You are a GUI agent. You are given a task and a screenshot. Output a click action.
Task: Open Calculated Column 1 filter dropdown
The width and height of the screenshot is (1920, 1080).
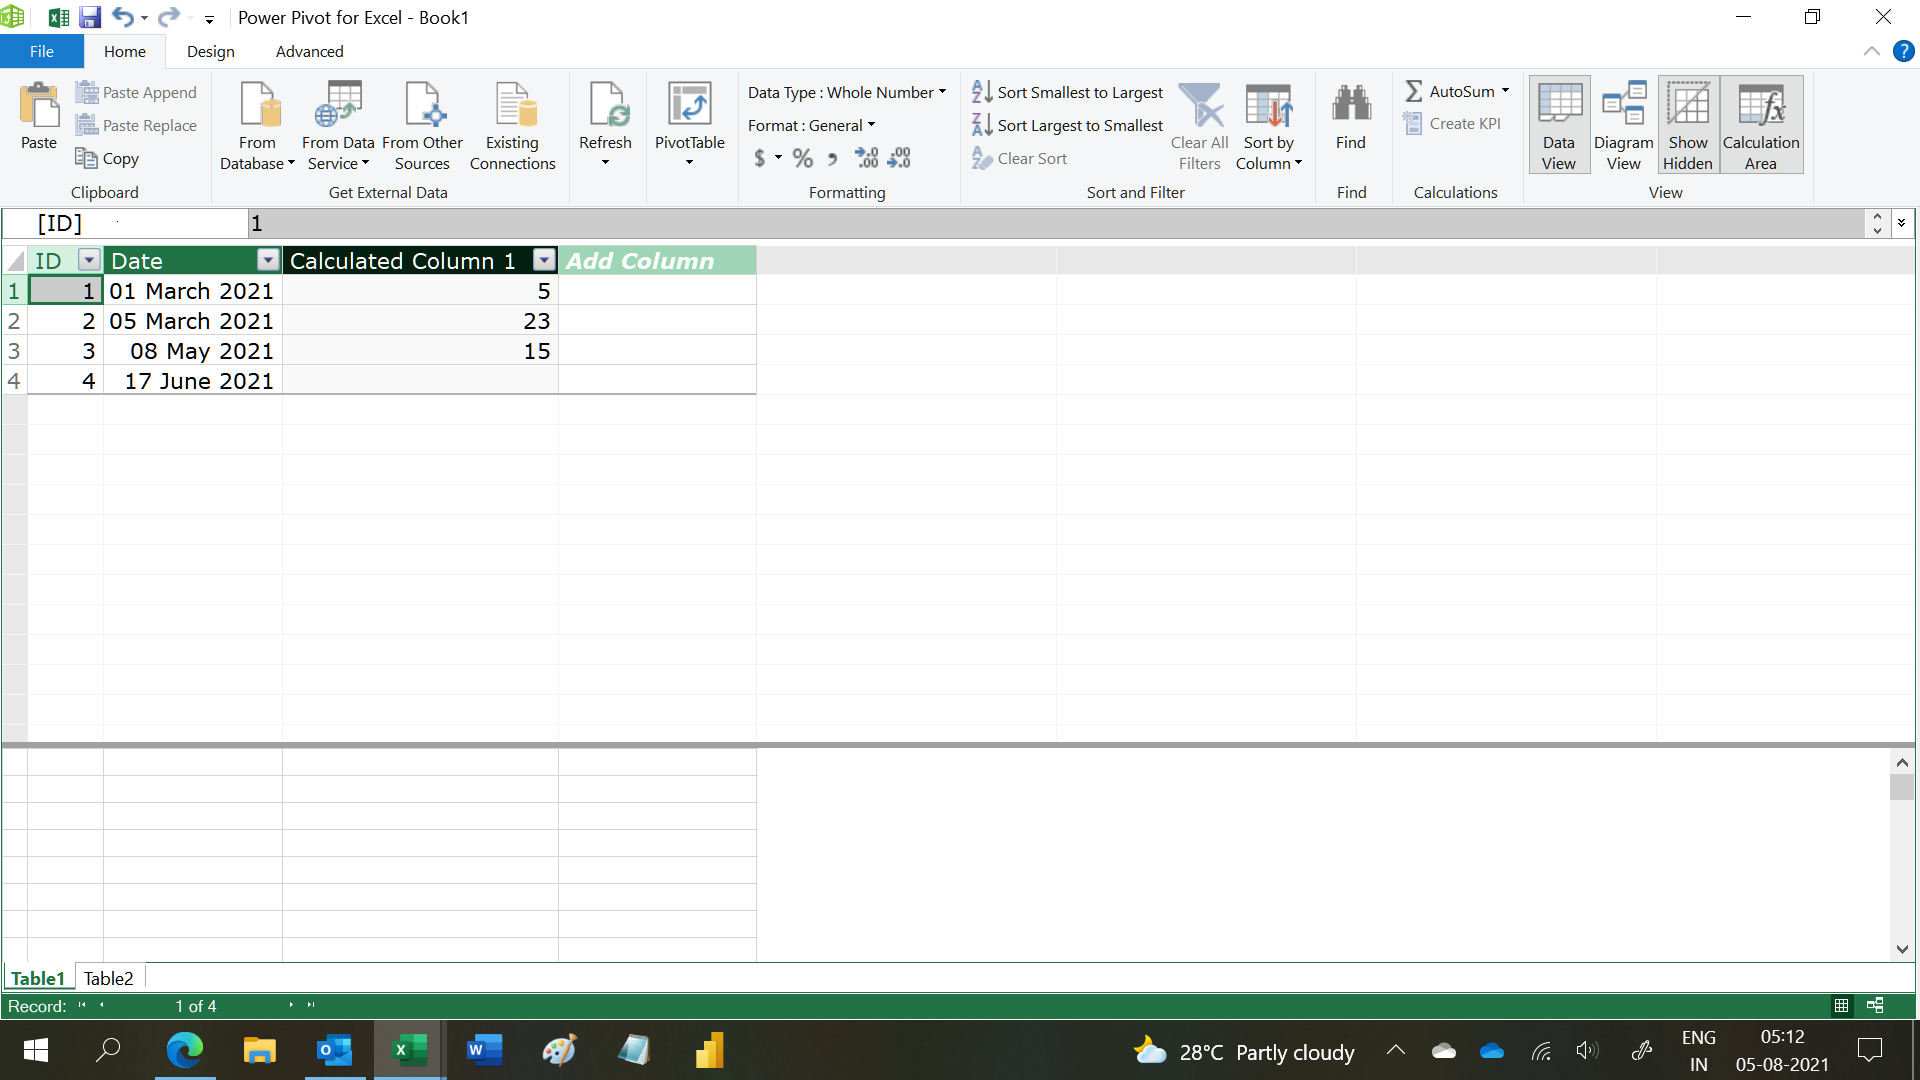click(544, 261)
